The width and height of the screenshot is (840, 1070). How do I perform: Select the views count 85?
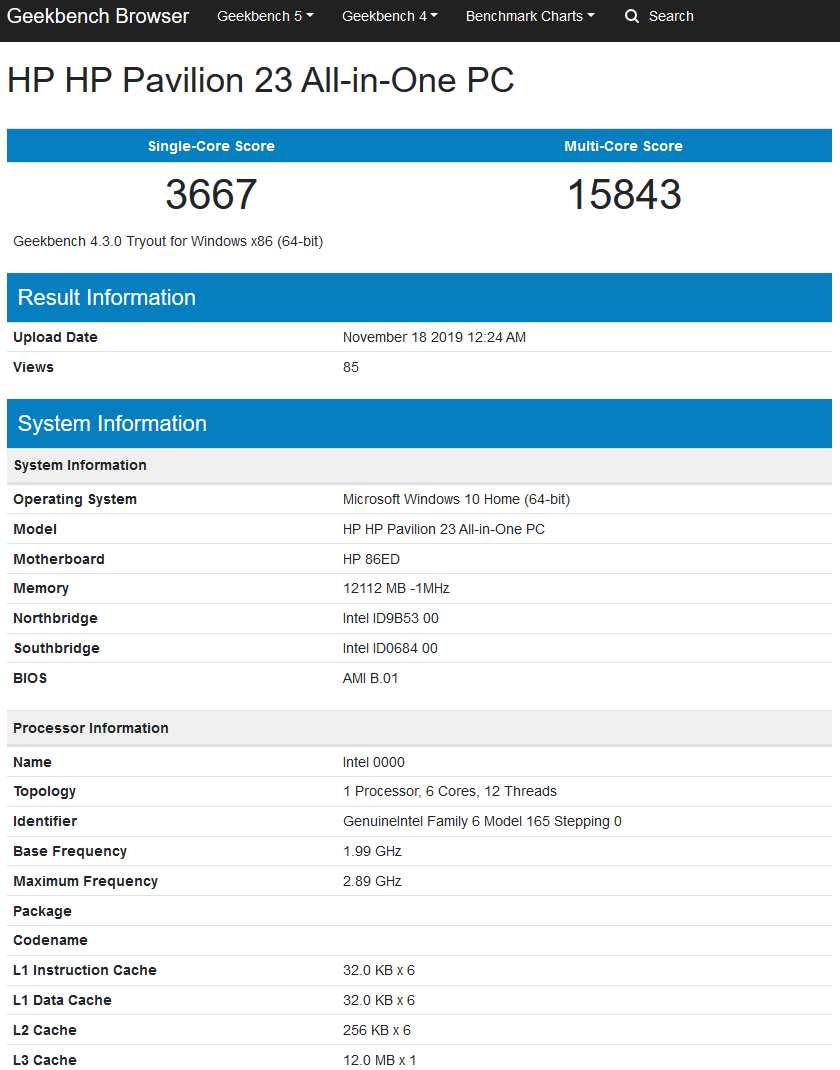351,367
